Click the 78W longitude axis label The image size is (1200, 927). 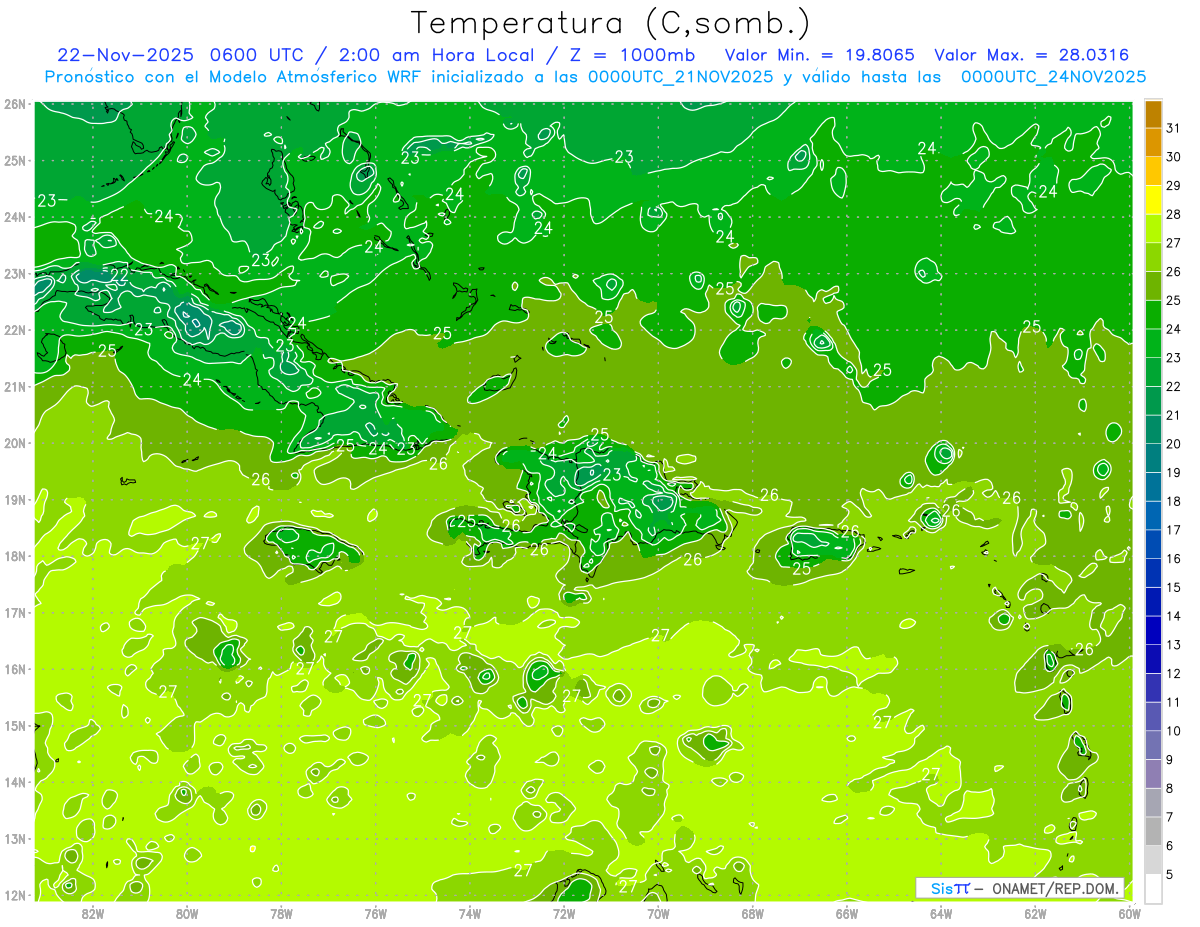click(281, 912)
